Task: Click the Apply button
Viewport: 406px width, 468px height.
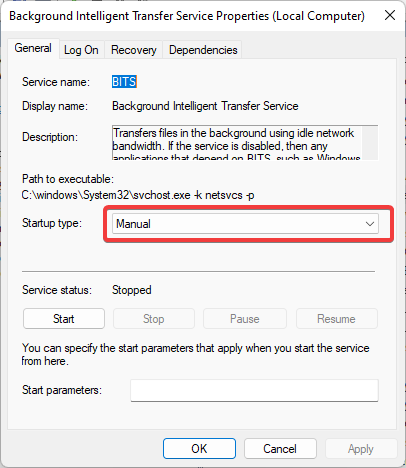Action: (361, 449)
